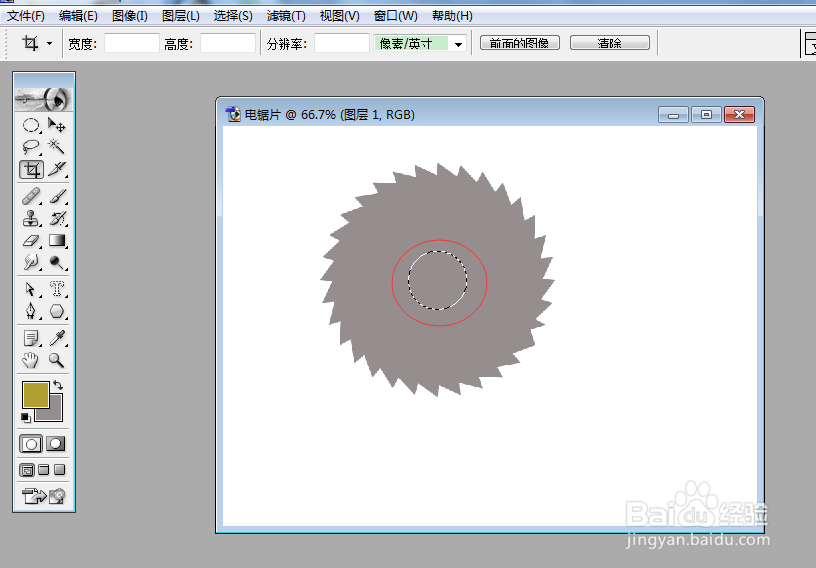The height and width of the screenshot is (568, 816).
Task: Click the title text 电锯片 @ 66.7%
Action: 290,115
